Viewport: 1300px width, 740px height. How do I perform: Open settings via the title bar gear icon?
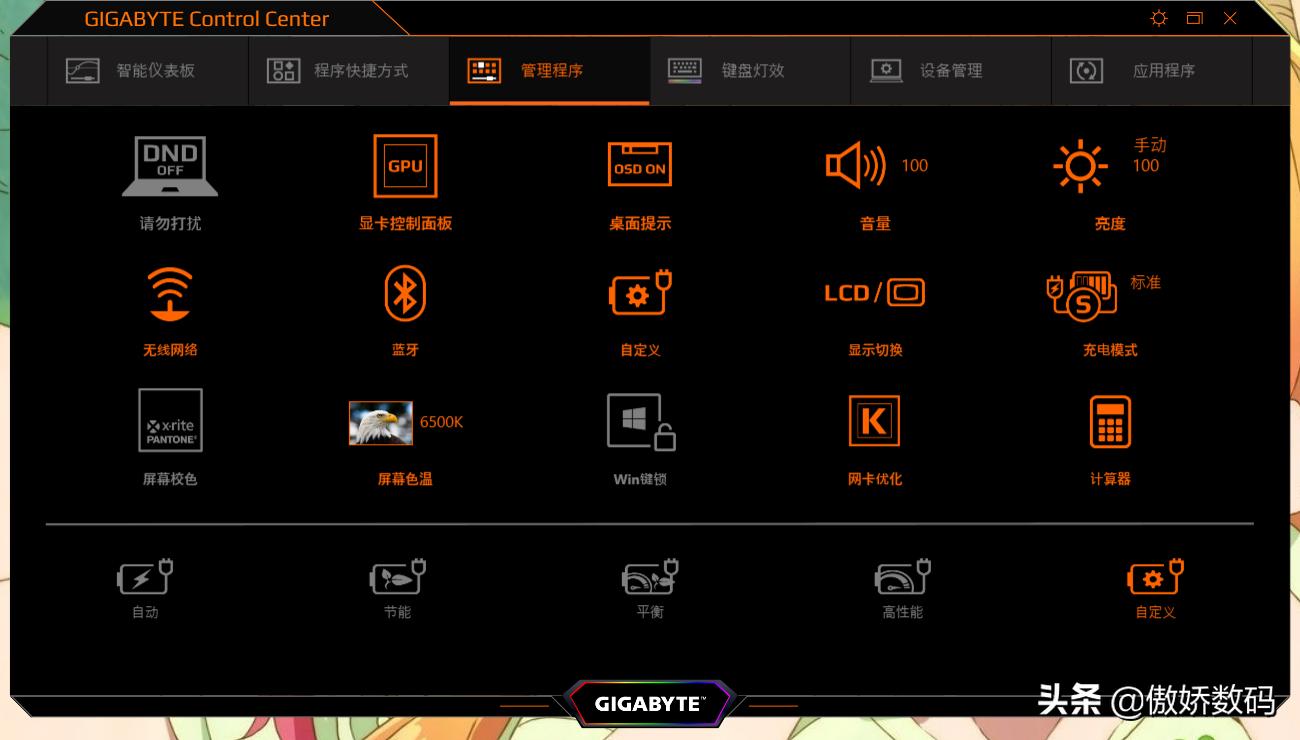[x=1159, y=18]
